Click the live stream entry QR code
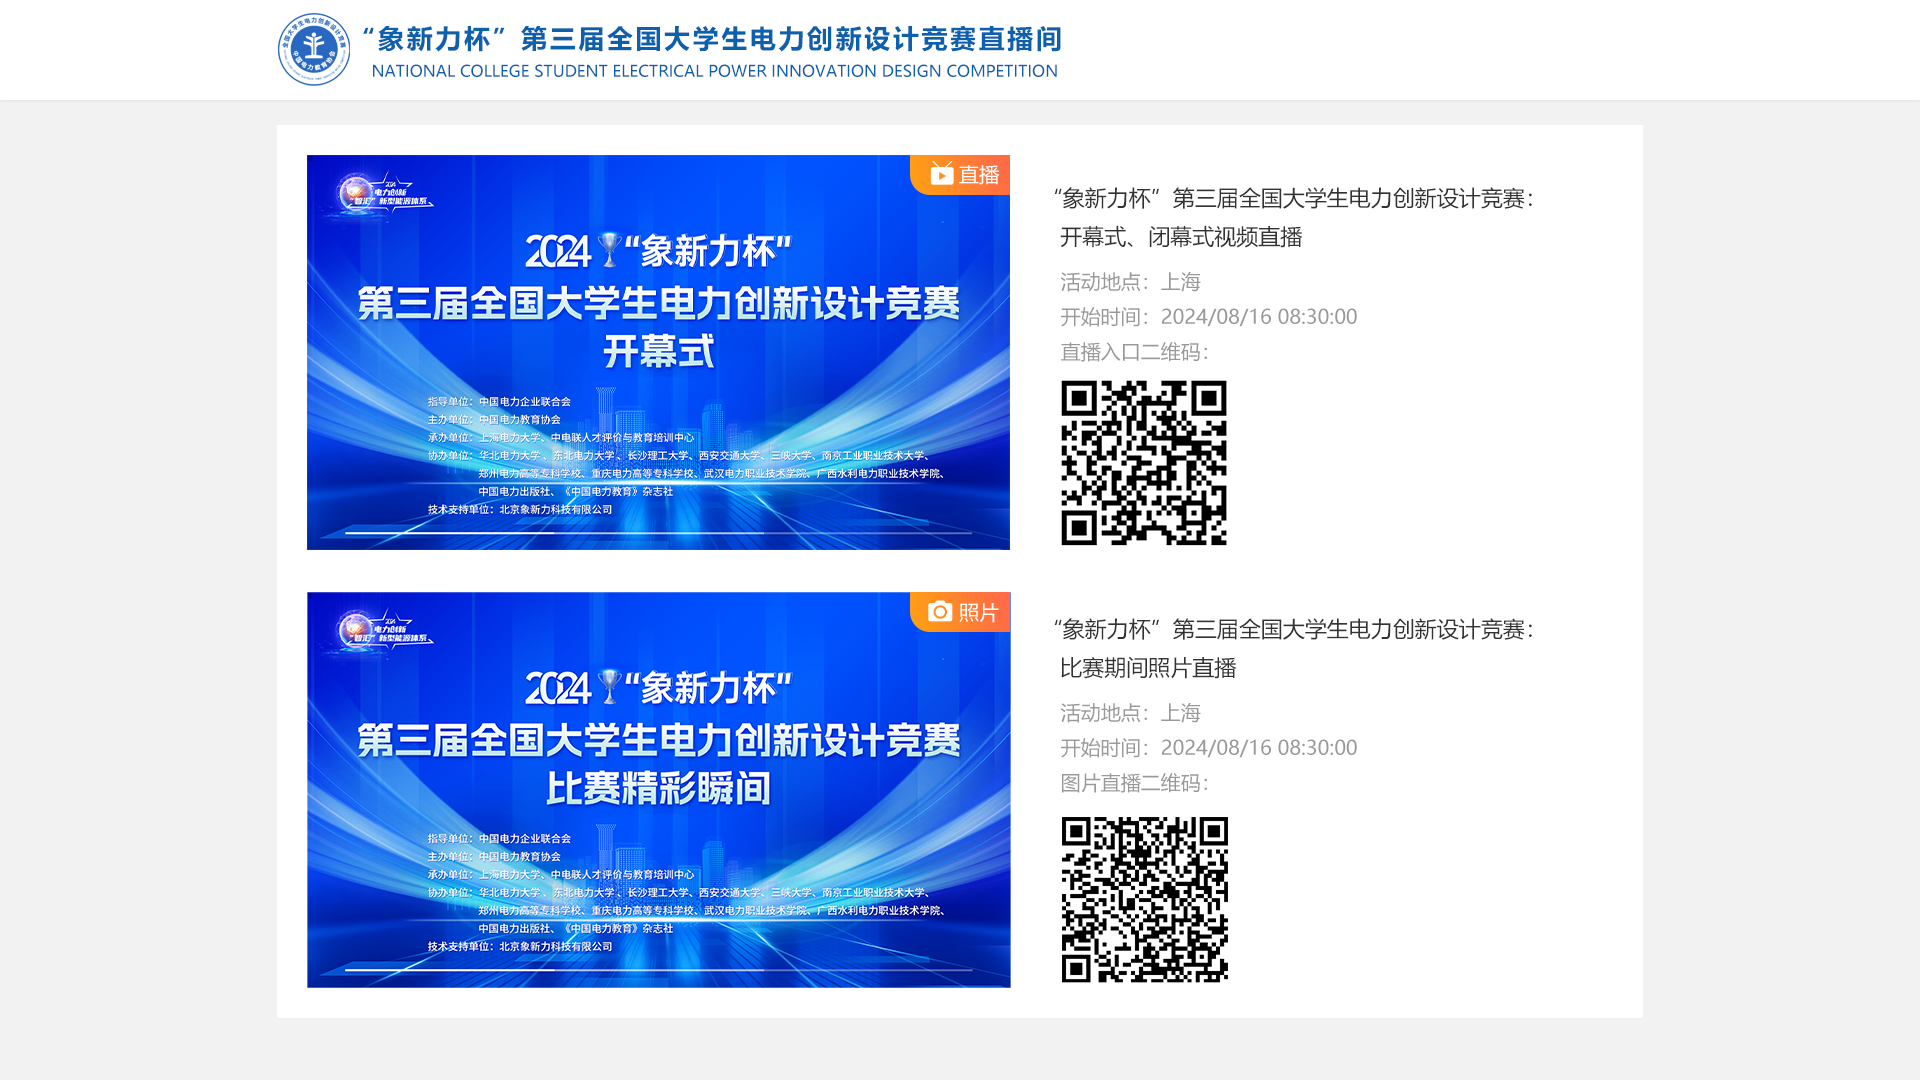Screen dimensions: 1920x1080 pyautogui.click(x=1143, y=462)
